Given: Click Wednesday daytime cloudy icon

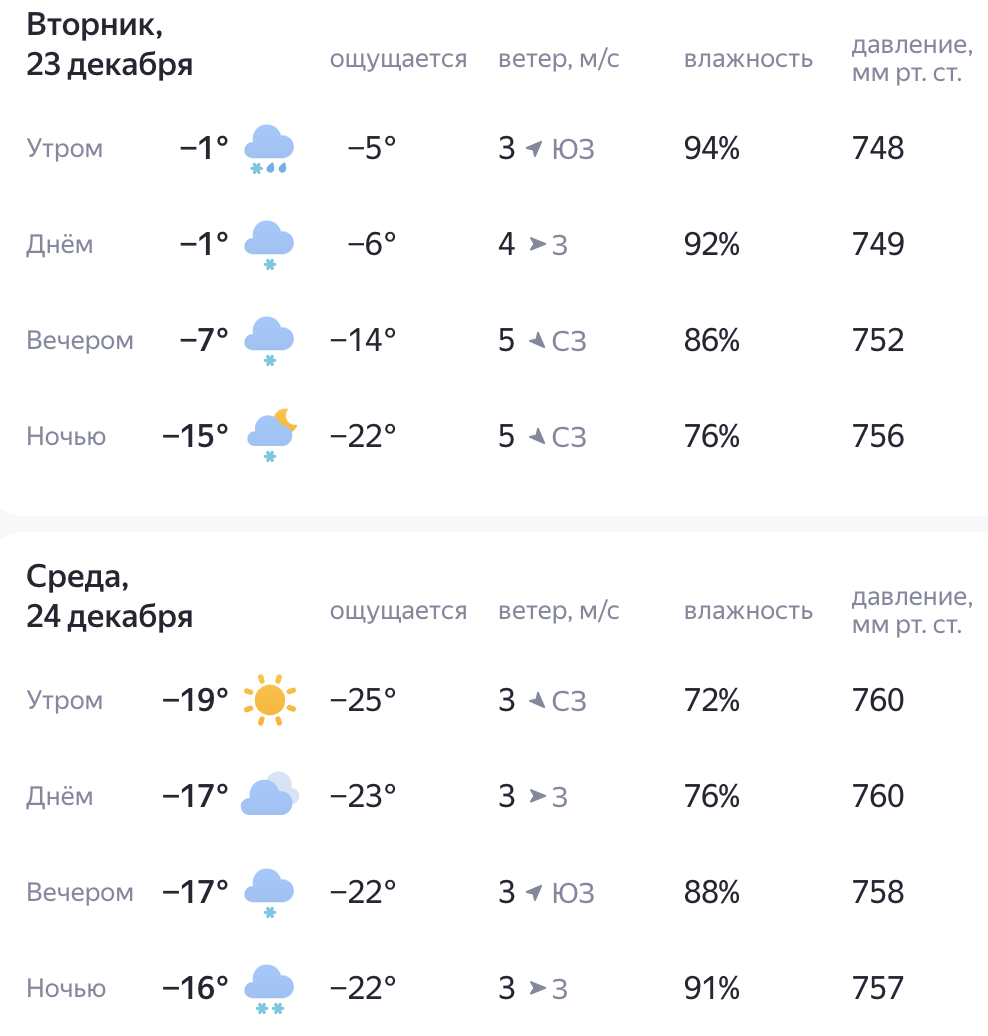Looking at the screenshot, I should pos(270,796).
